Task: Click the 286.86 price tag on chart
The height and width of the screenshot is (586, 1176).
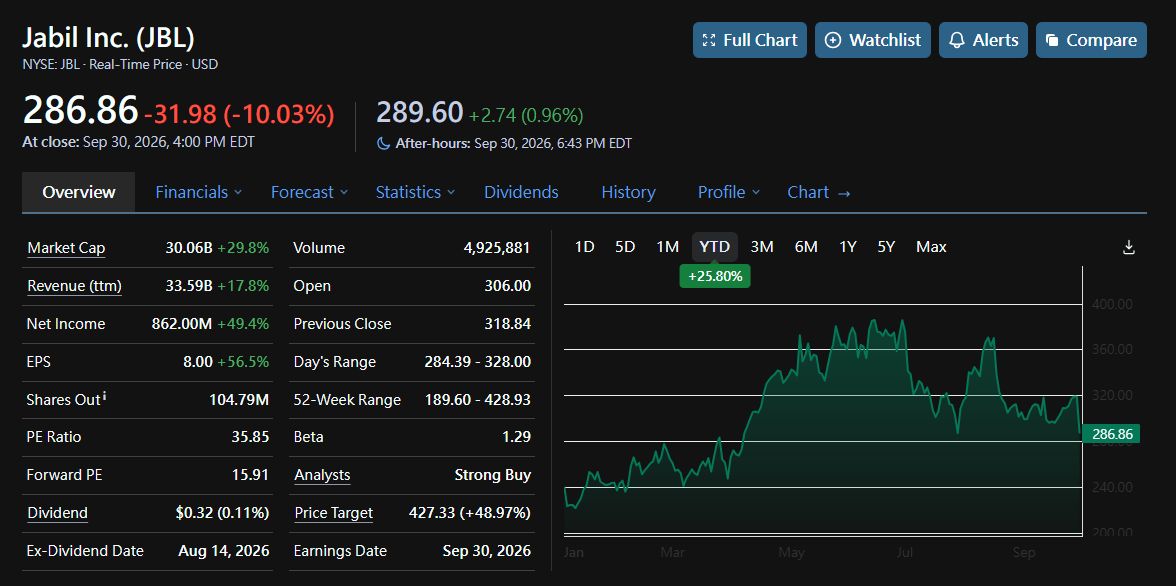Action: click(1112, 434)
